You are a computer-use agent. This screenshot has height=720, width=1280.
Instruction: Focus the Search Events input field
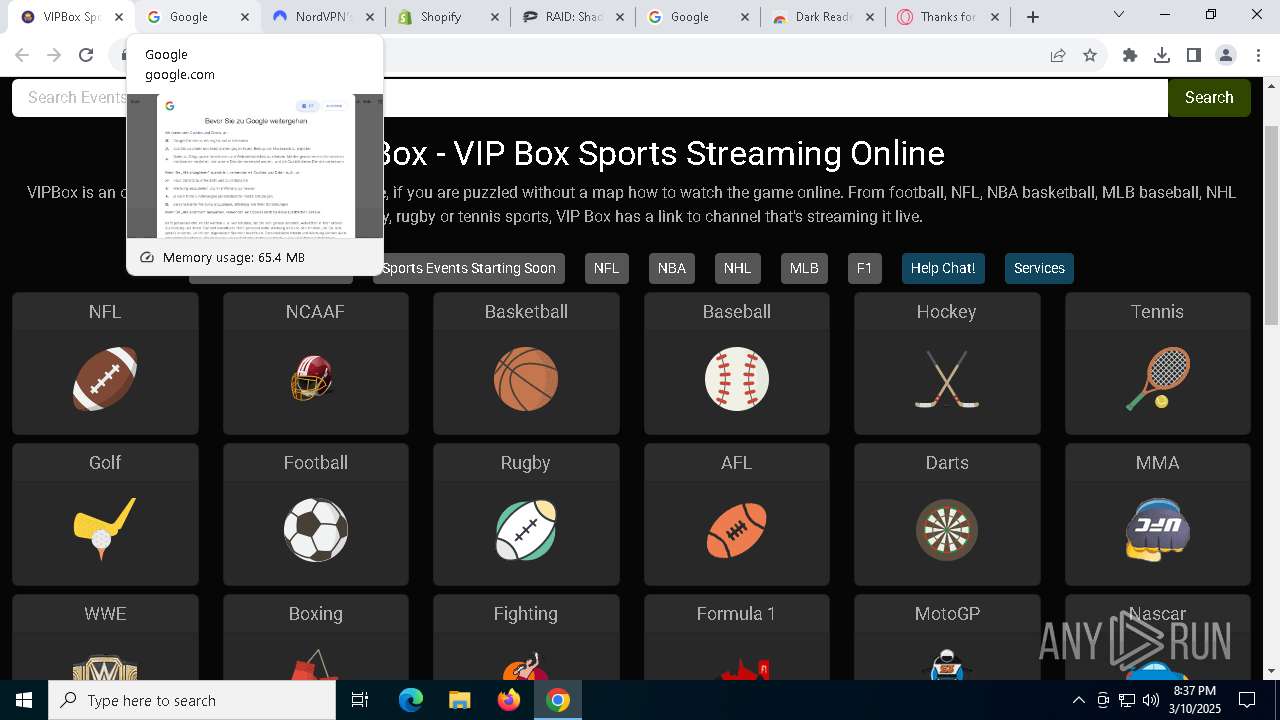pos(590,97)
